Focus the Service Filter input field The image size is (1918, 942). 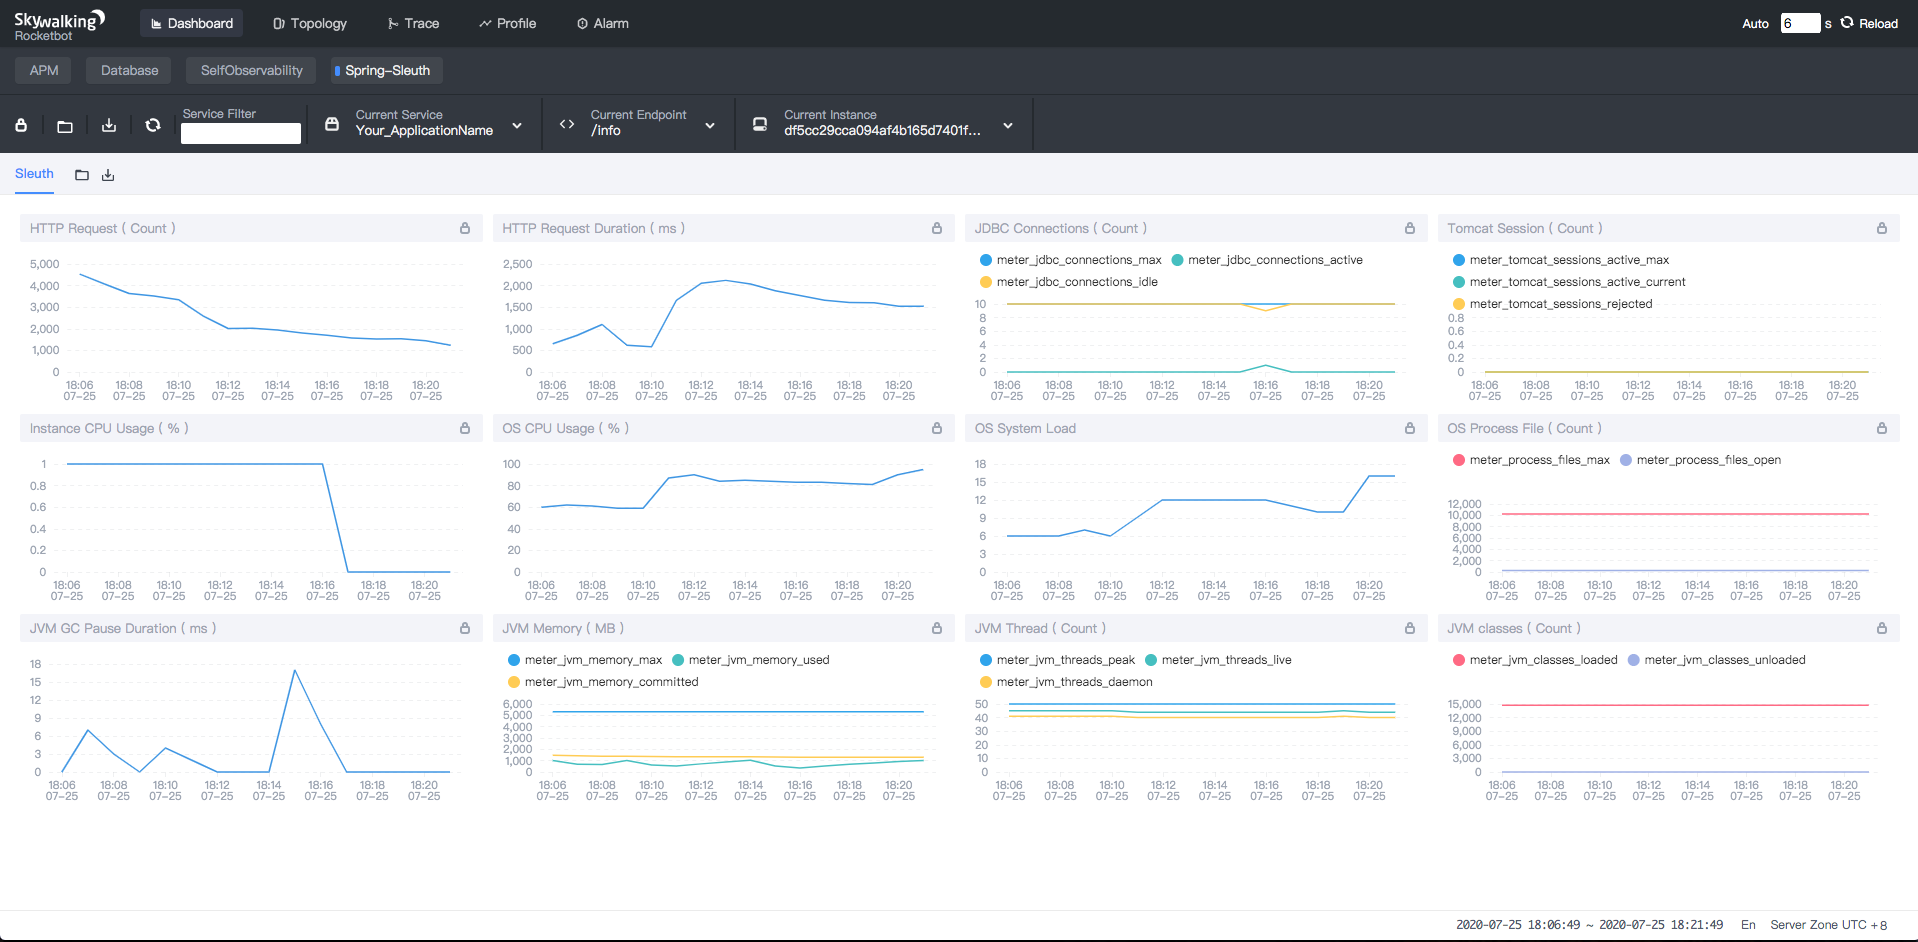241,133
